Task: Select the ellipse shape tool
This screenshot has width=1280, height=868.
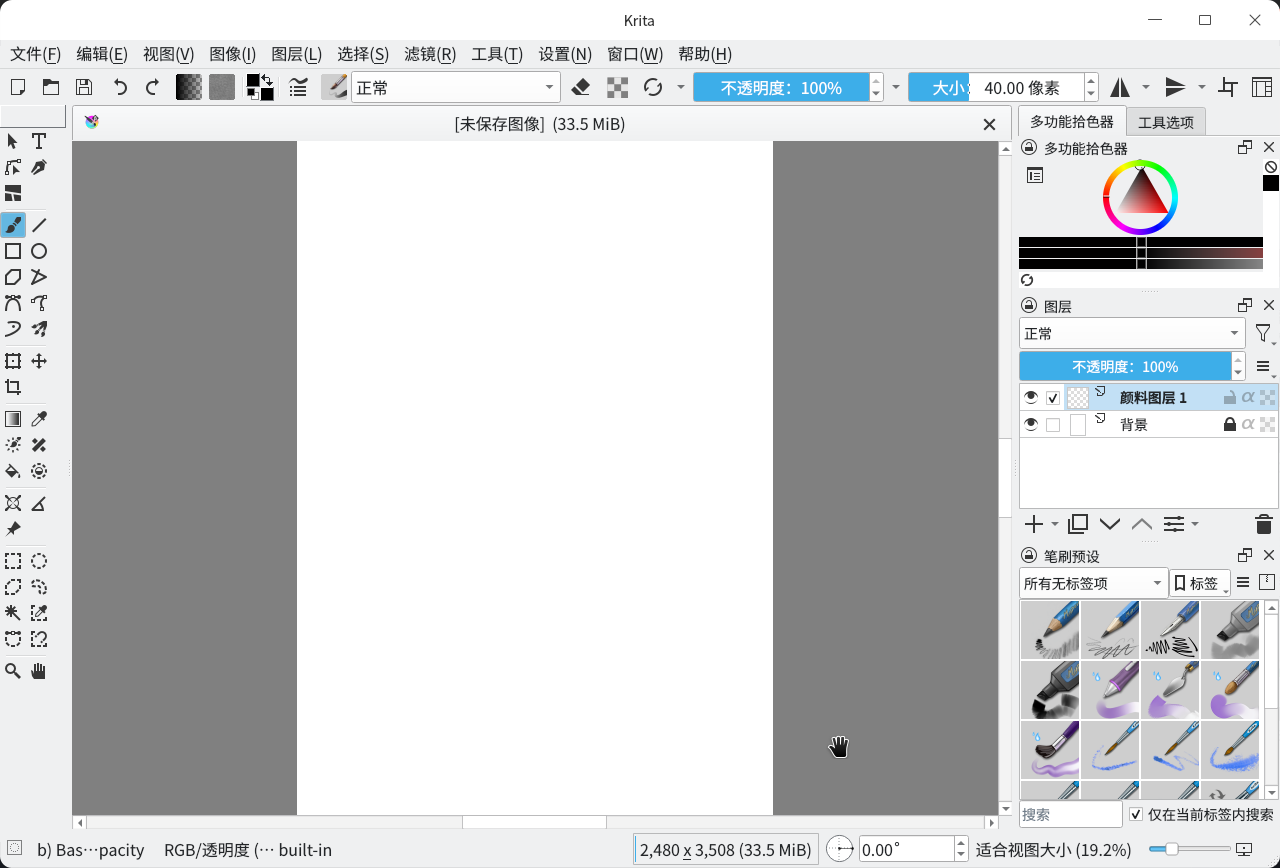Action: click(39, 251)
